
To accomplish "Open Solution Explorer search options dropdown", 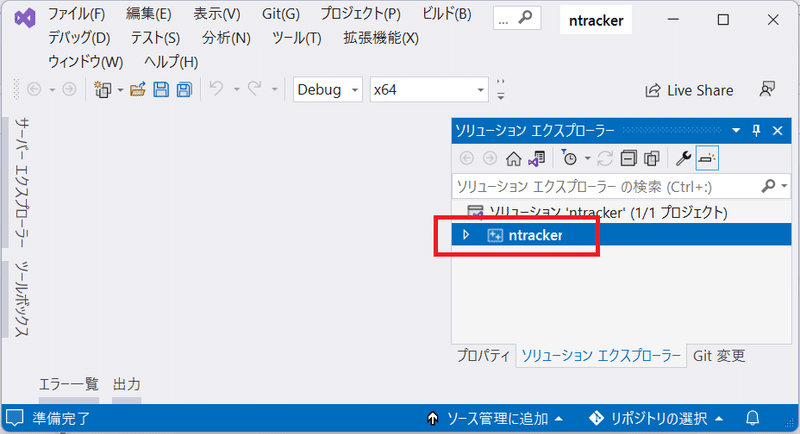I will (785, 187).
